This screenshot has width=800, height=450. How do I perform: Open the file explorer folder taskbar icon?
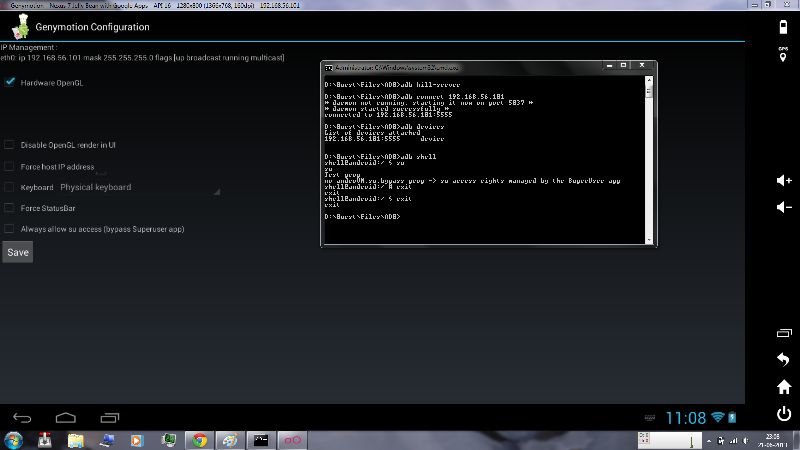pyautogui.click(x=76, y=440)
